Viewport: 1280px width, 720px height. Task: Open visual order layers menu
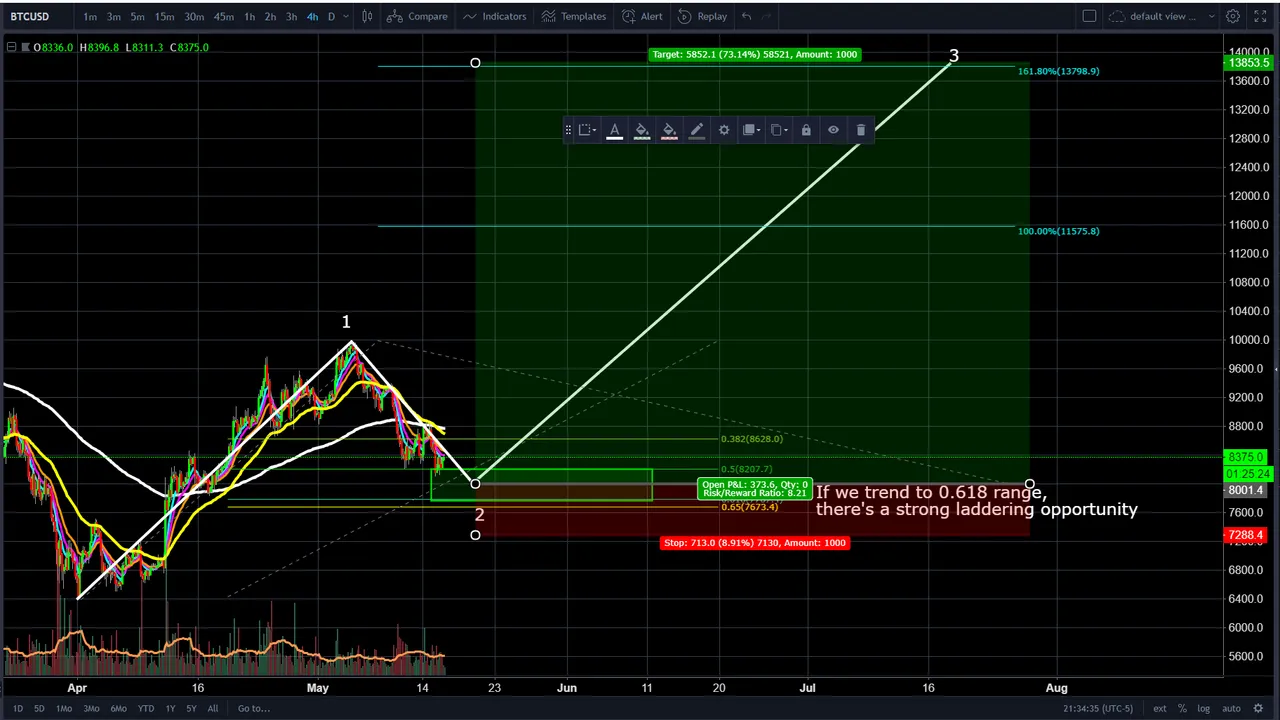click(x=751, y=130)
